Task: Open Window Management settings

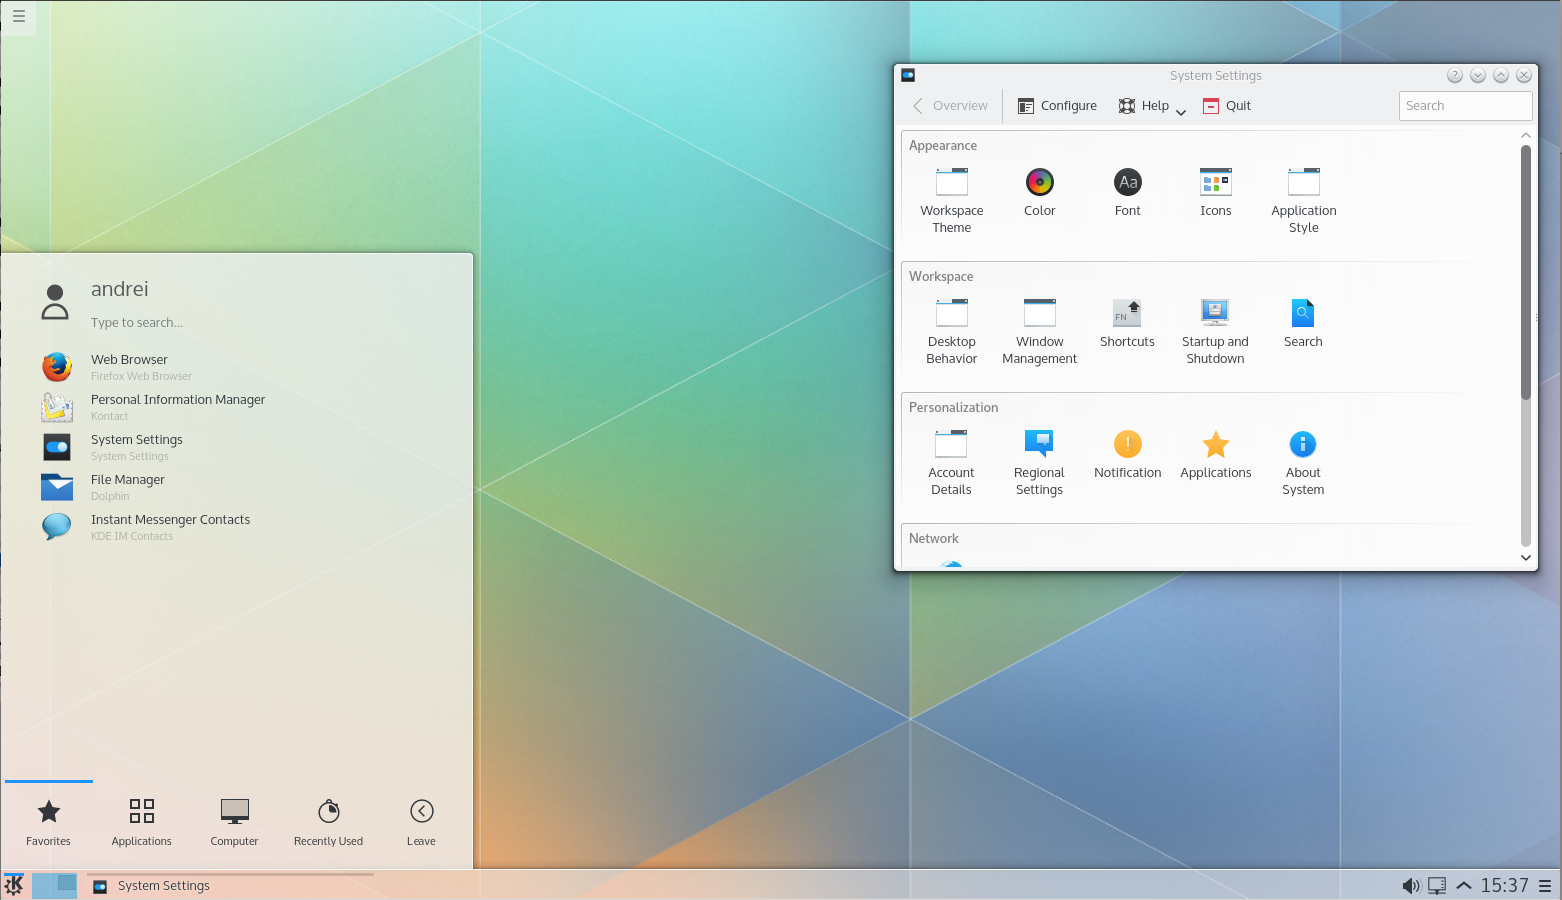Action: click(1040, 331)
